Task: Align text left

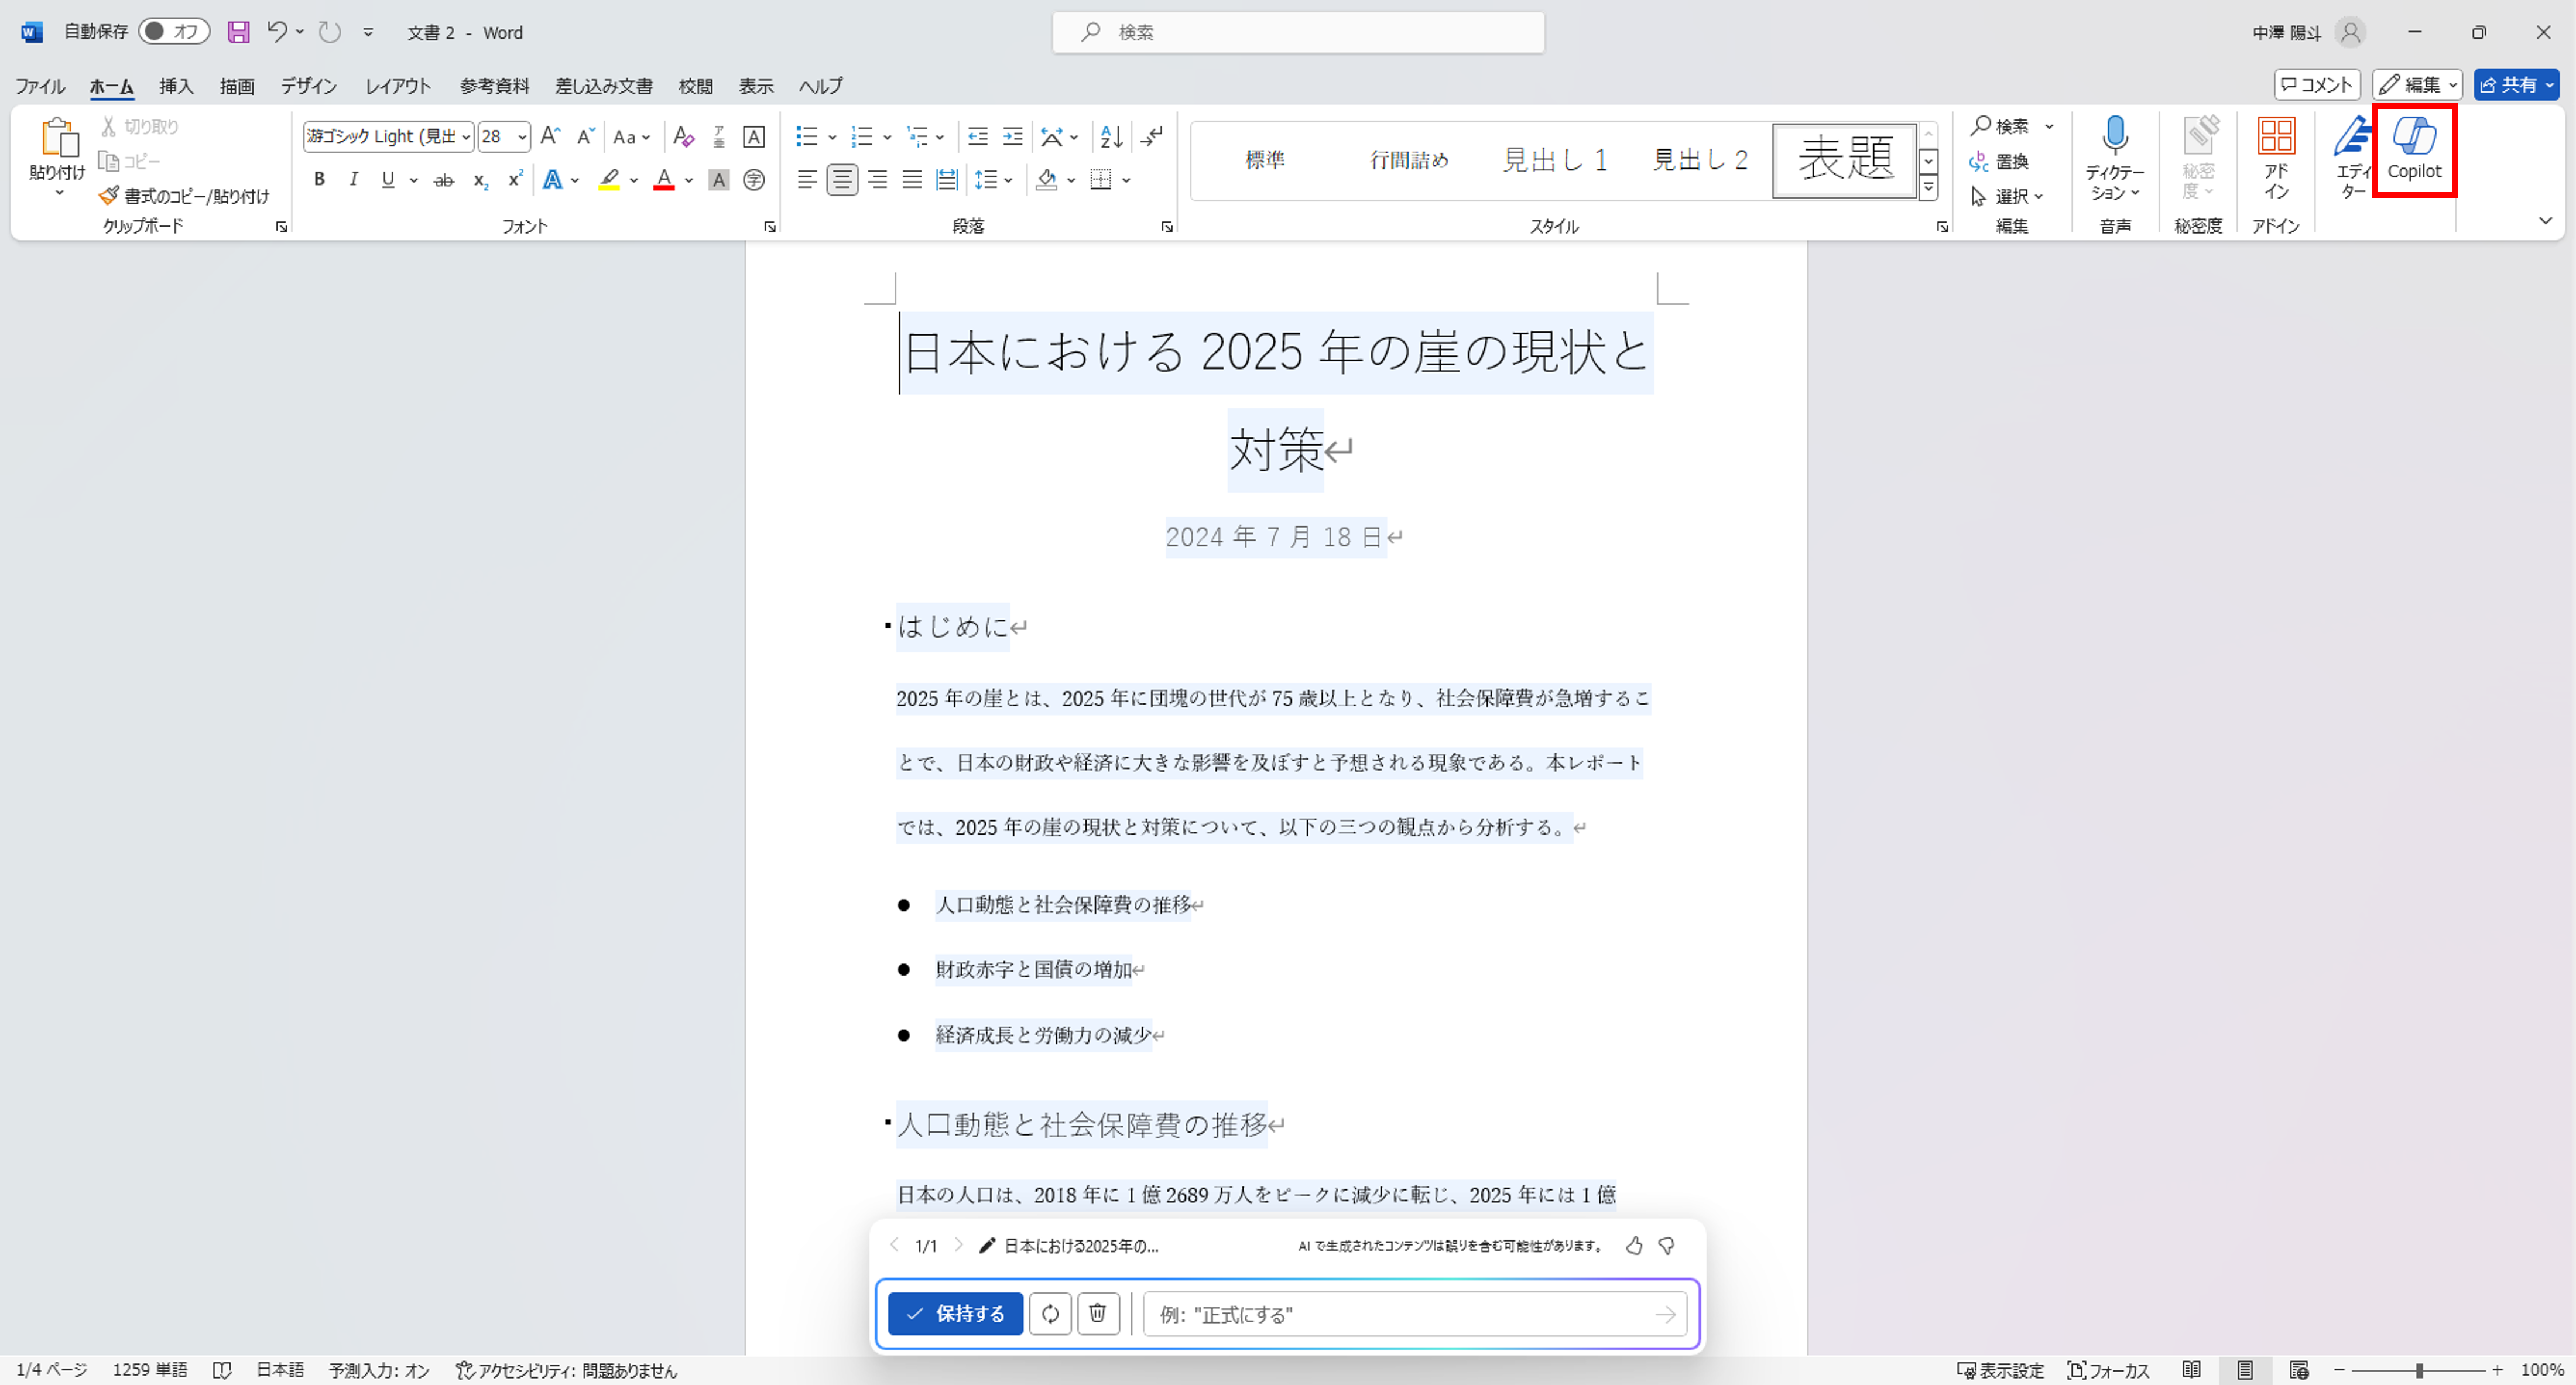Action: pos(807,180)
